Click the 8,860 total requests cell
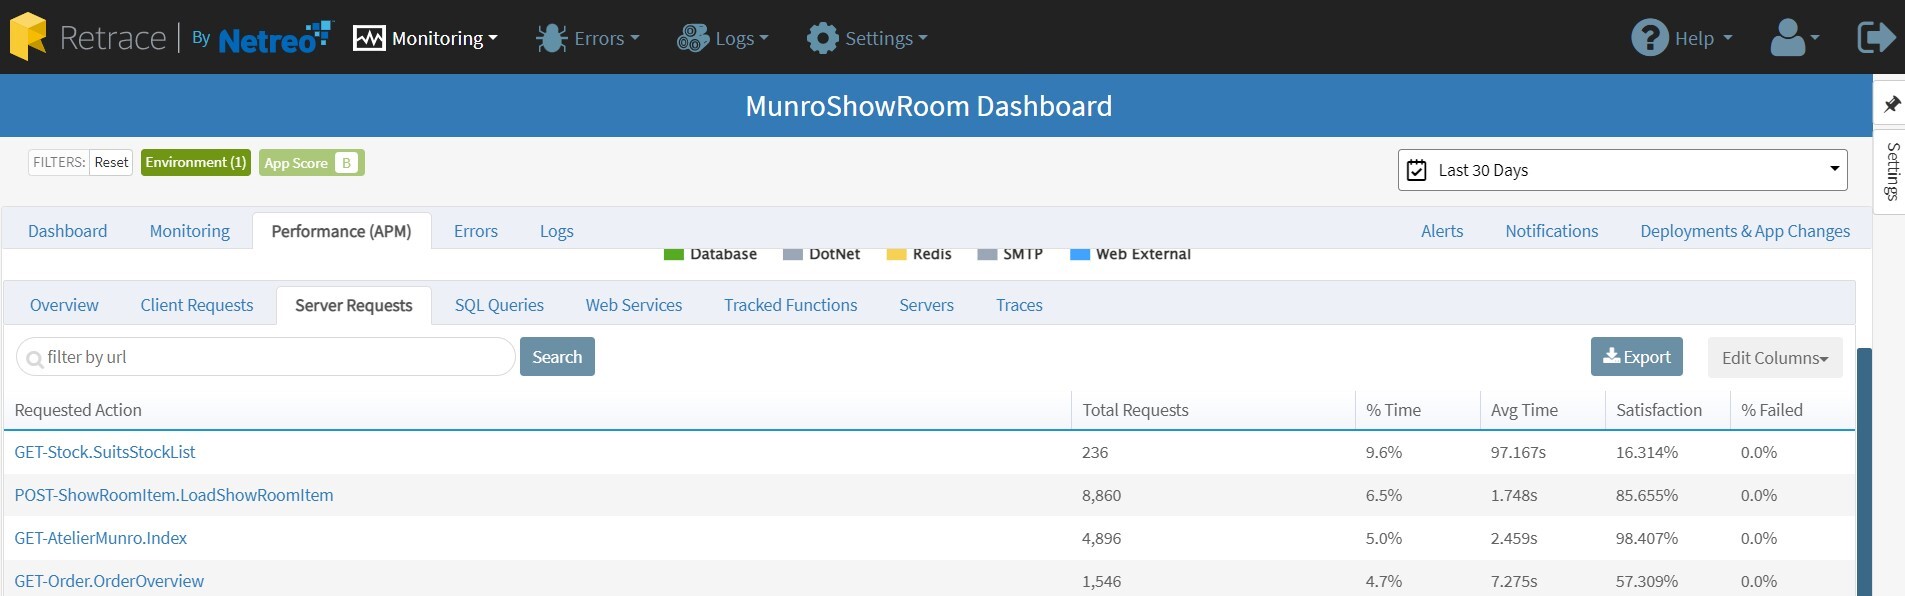Image resolution: width=1905 pixels, height=596 pixels. pos(1101,495)
